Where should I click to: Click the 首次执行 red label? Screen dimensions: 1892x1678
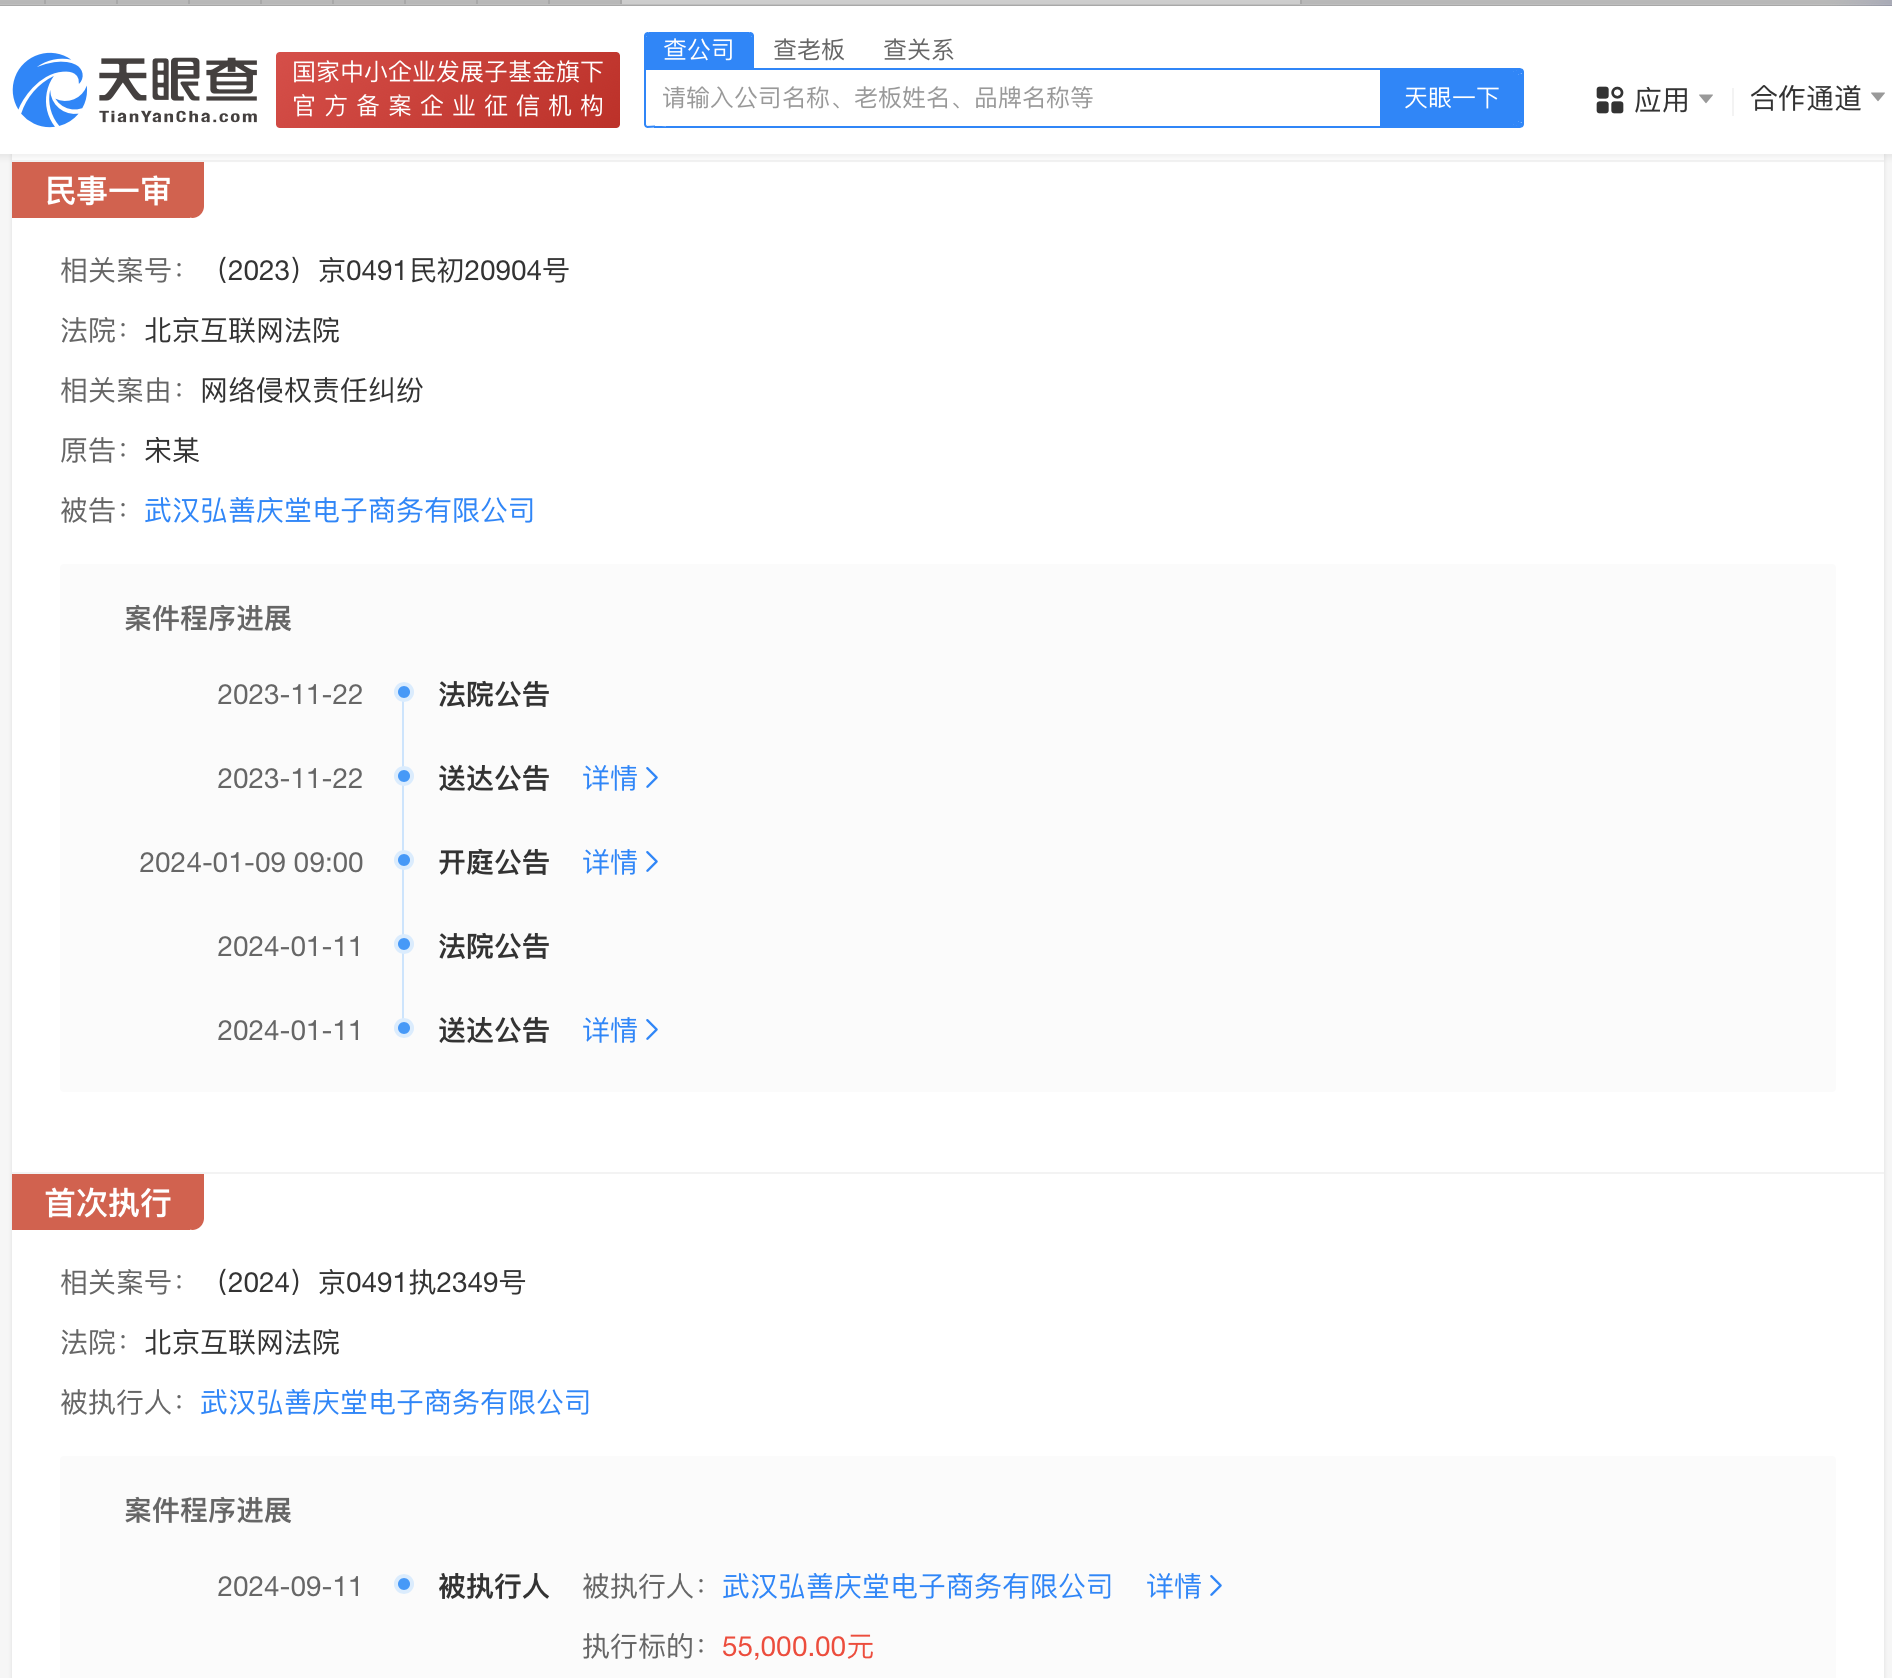click(106, 1202)
